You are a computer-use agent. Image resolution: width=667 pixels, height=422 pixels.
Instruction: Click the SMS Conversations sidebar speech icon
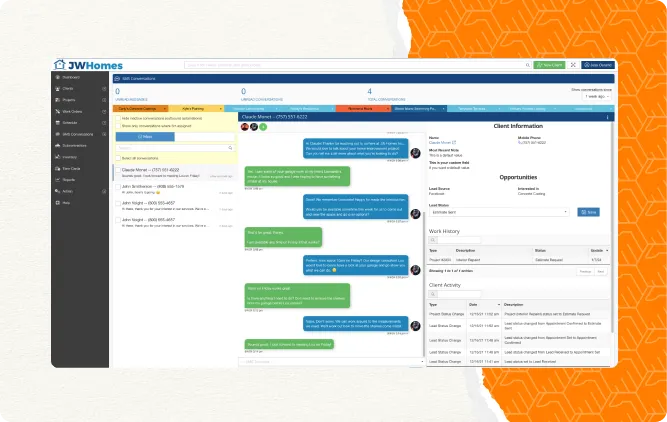tap(57, 134)
